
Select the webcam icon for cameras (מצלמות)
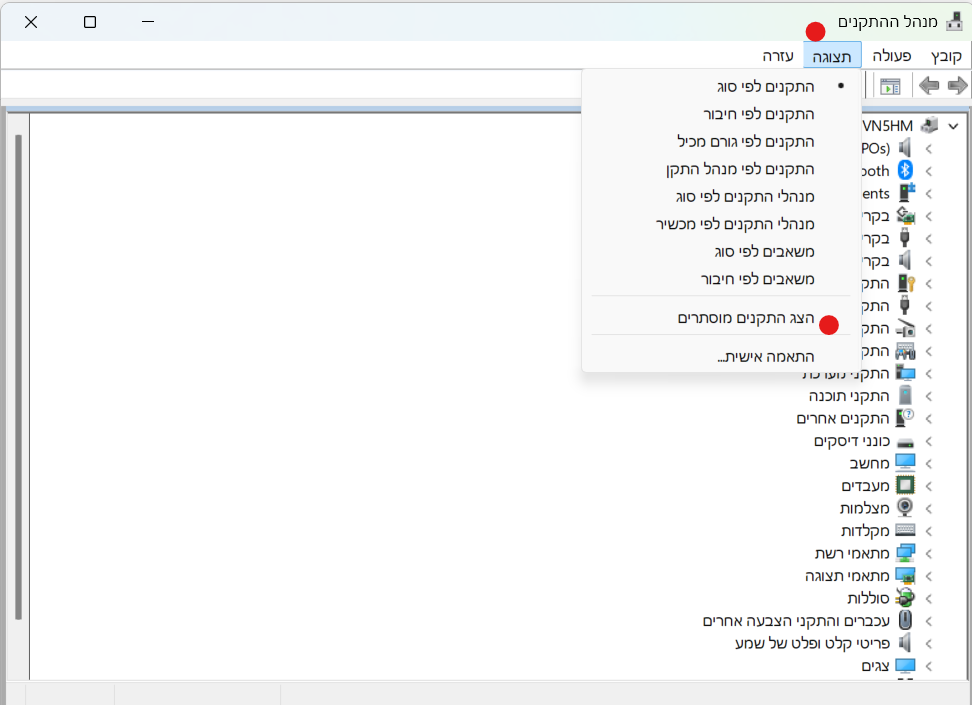tap(905, 508)
